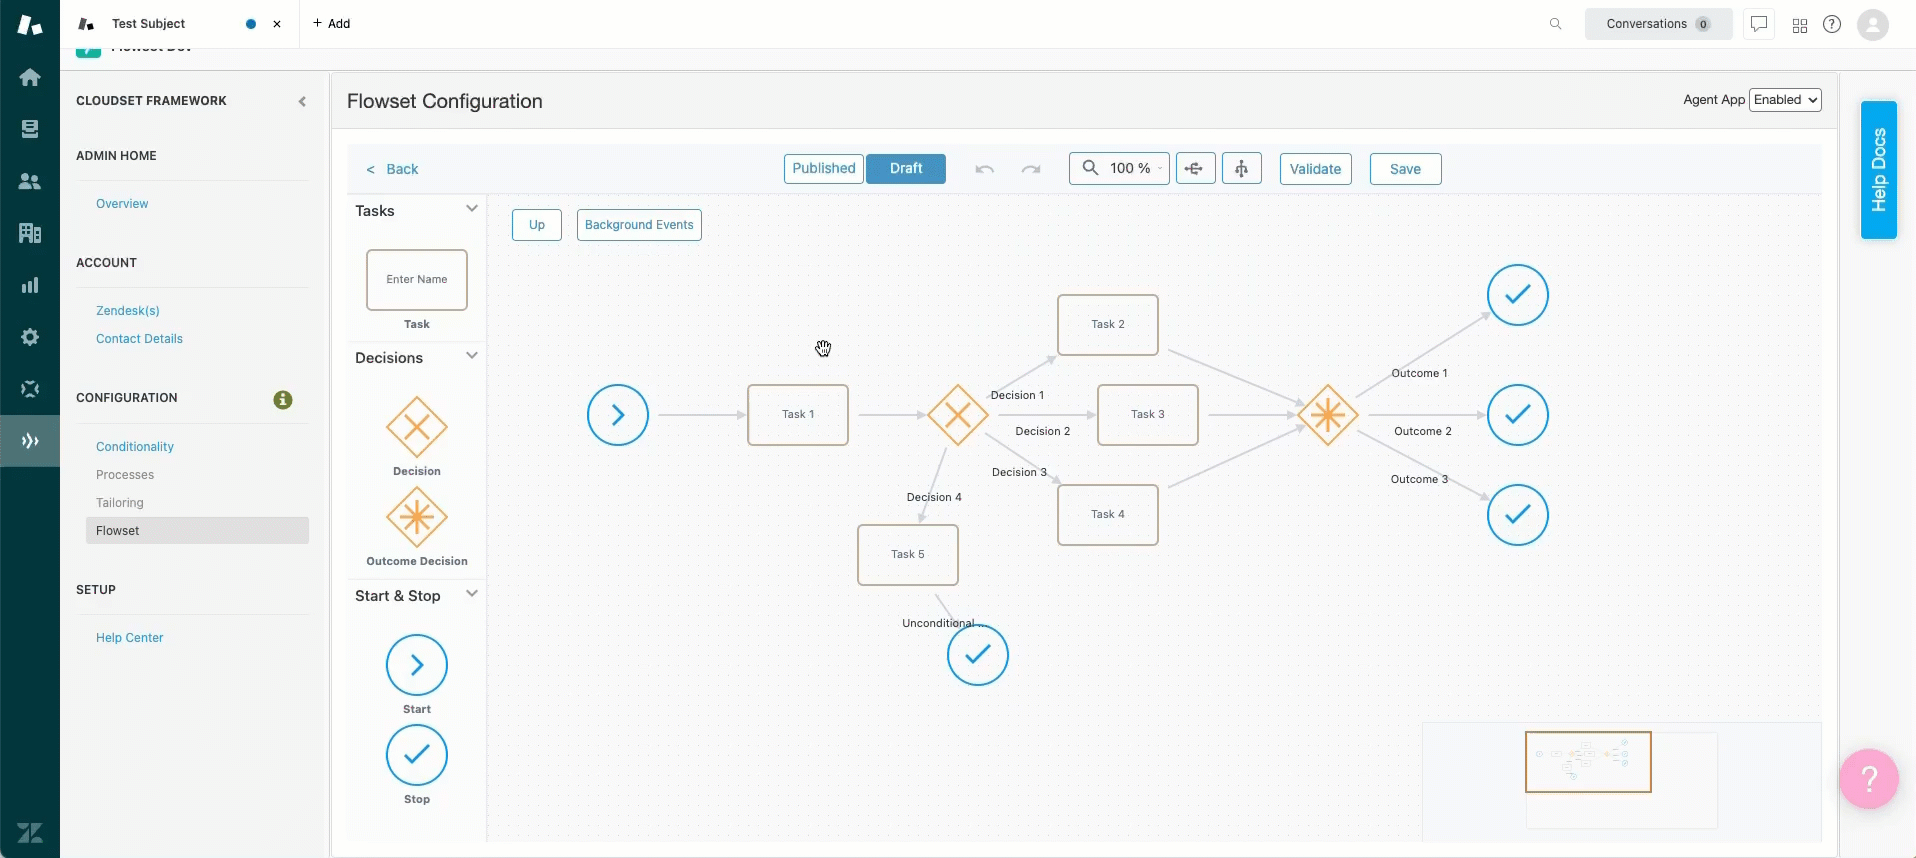1916x858 pixels.
Task: Click the Up button
Action: click(537, 225)
